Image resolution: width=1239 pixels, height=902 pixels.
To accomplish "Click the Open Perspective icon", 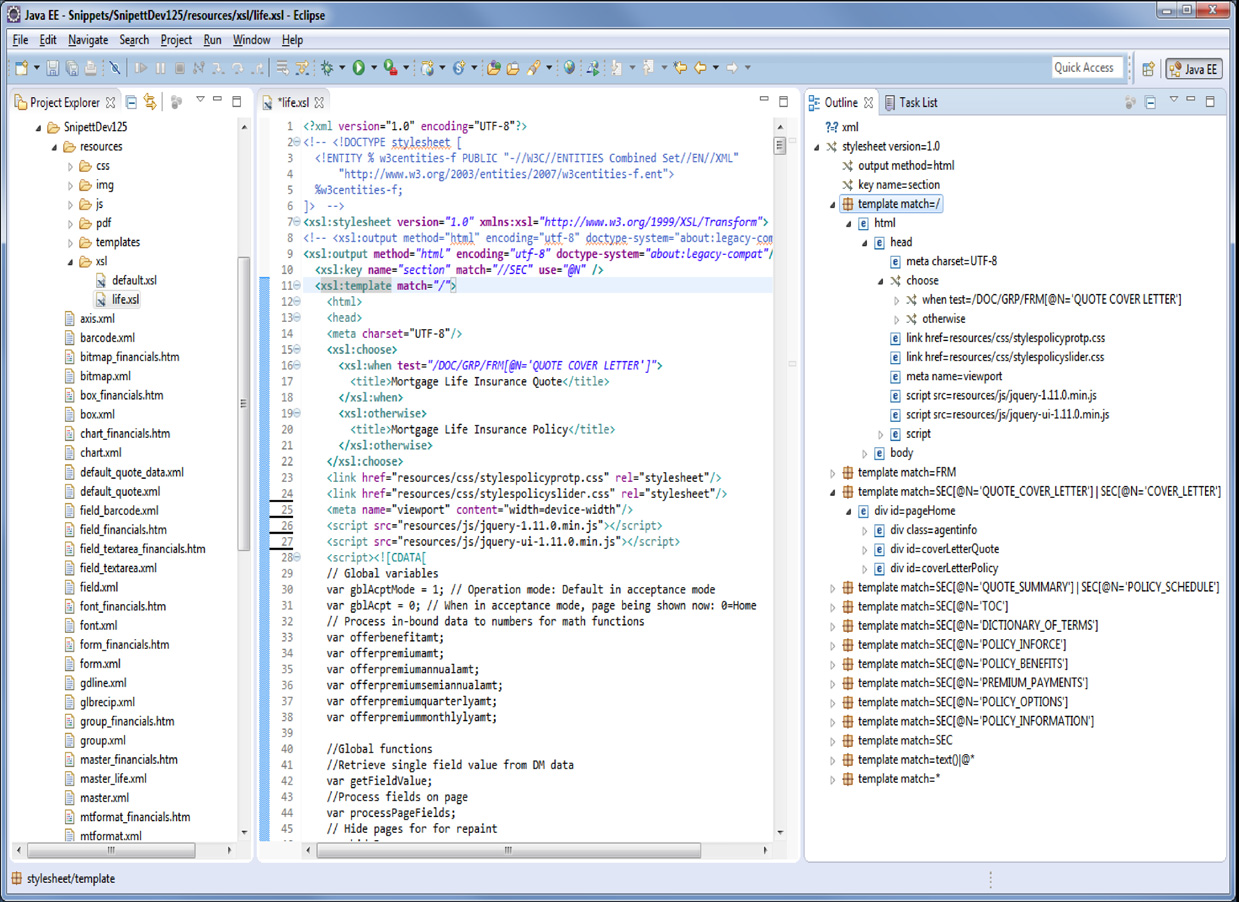I will [x=1148, y=69].
